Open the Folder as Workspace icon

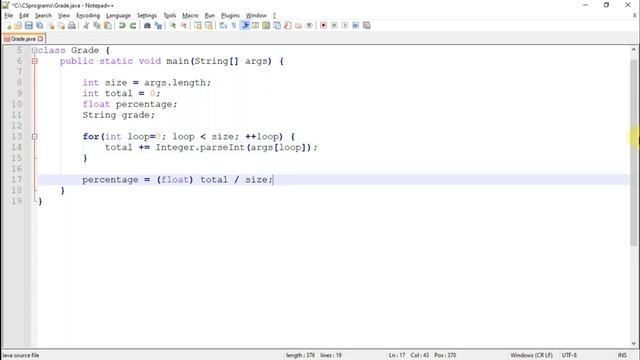pyautogui.click(x=298, y=25)
